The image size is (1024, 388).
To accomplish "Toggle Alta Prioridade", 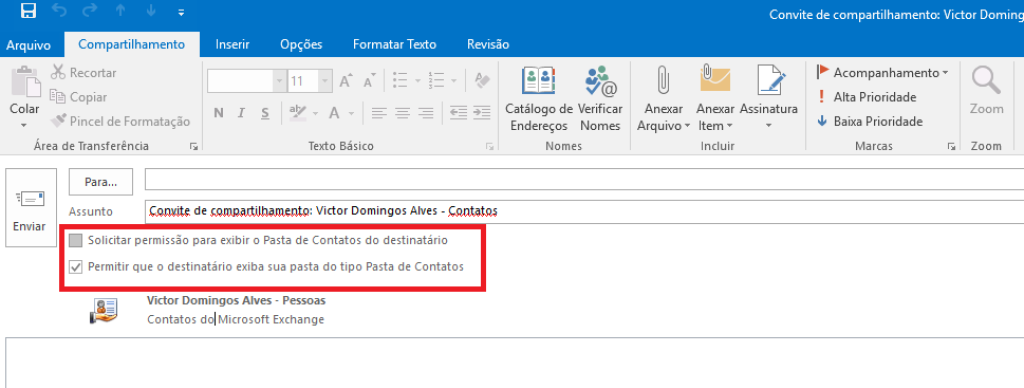I will point(867,97).
